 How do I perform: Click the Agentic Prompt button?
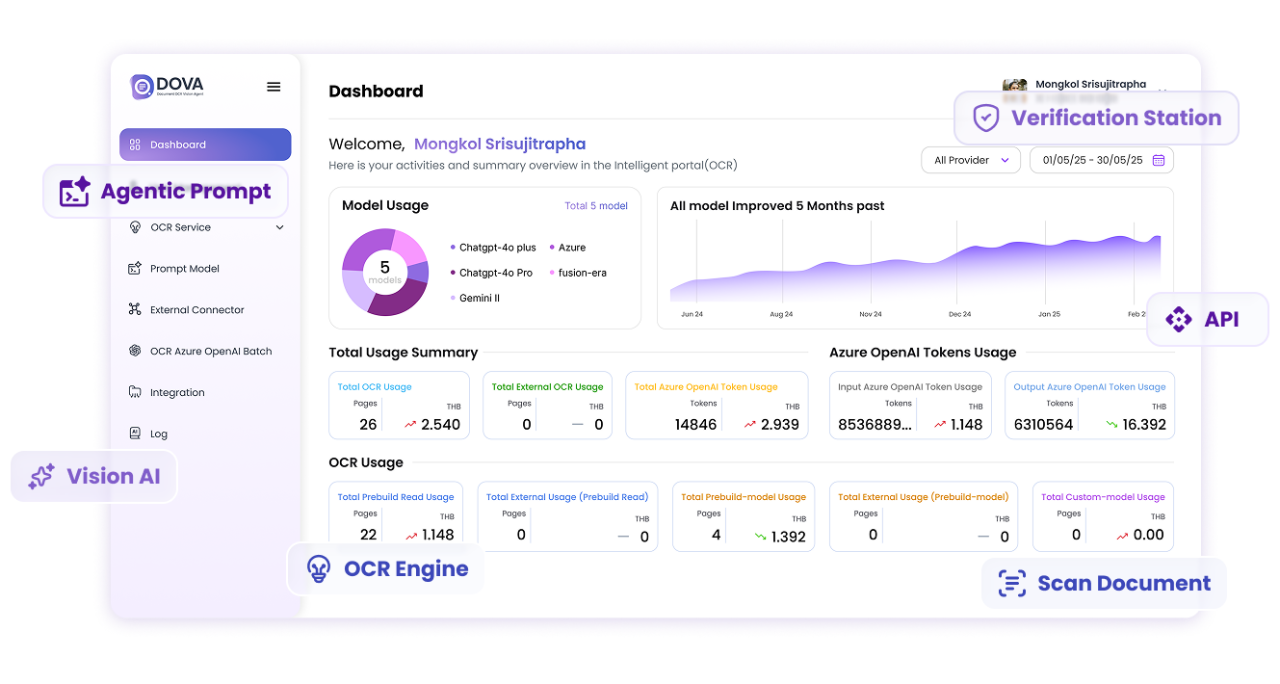pos(163,191)
